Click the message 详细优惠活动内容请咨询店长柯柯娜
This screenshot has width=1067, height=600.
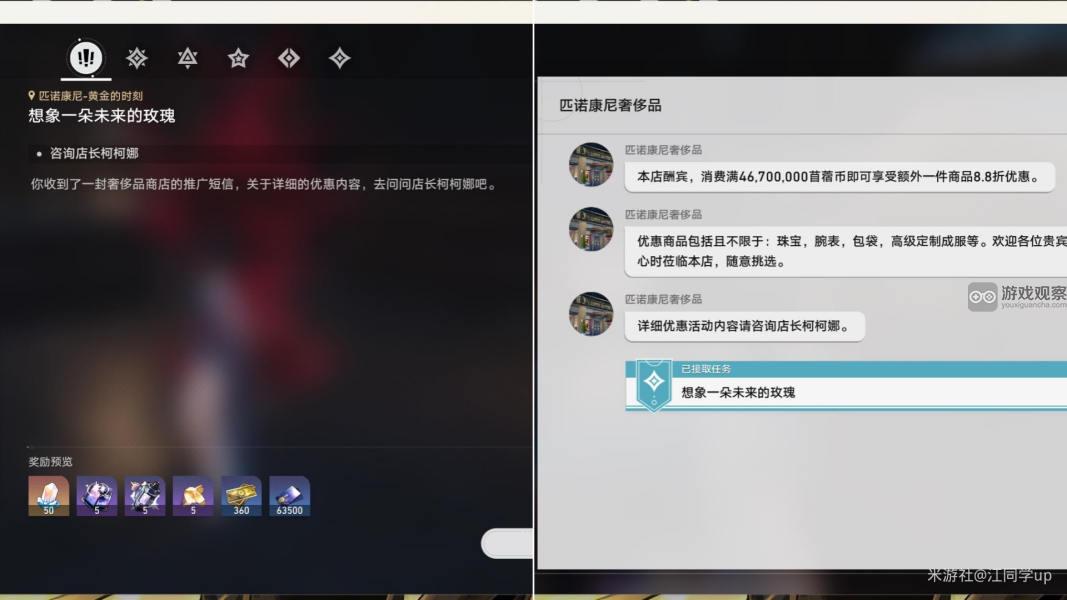click(744, 327)
